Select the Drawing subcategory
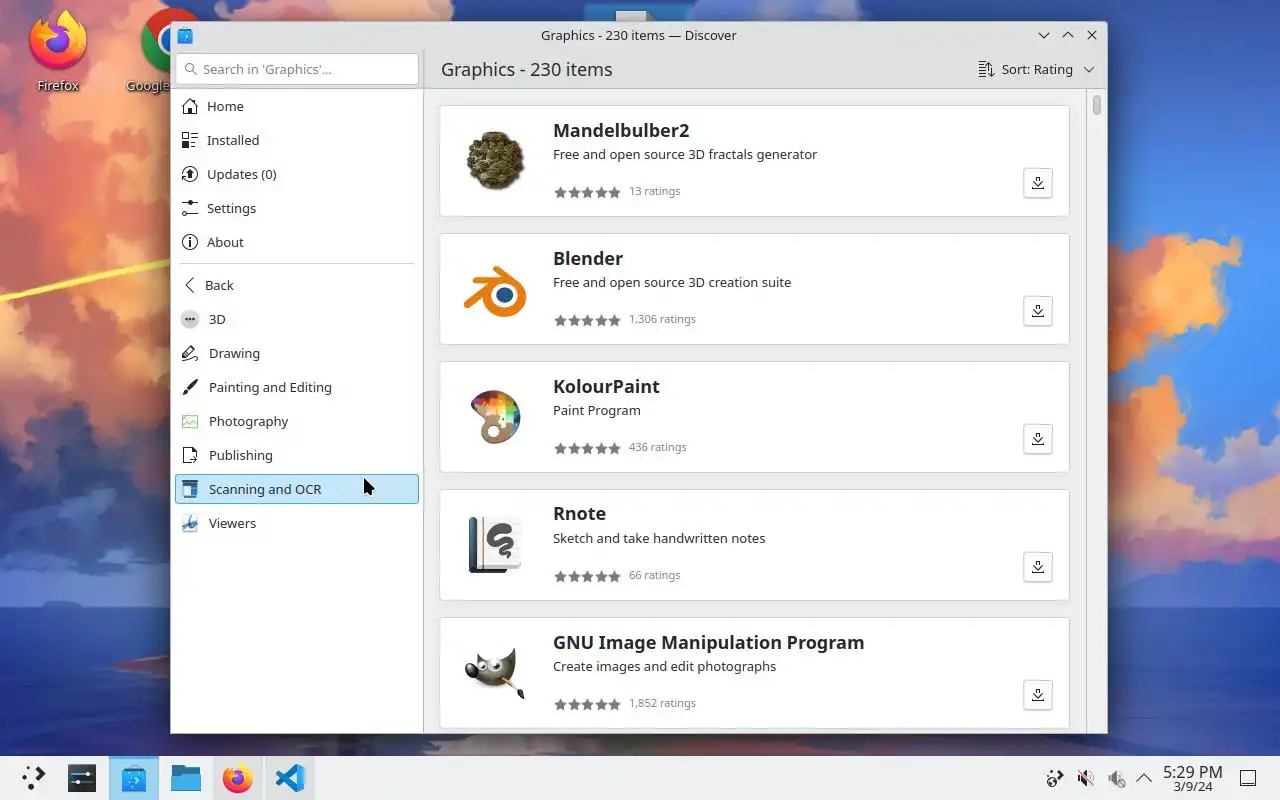 click(297, 353)
